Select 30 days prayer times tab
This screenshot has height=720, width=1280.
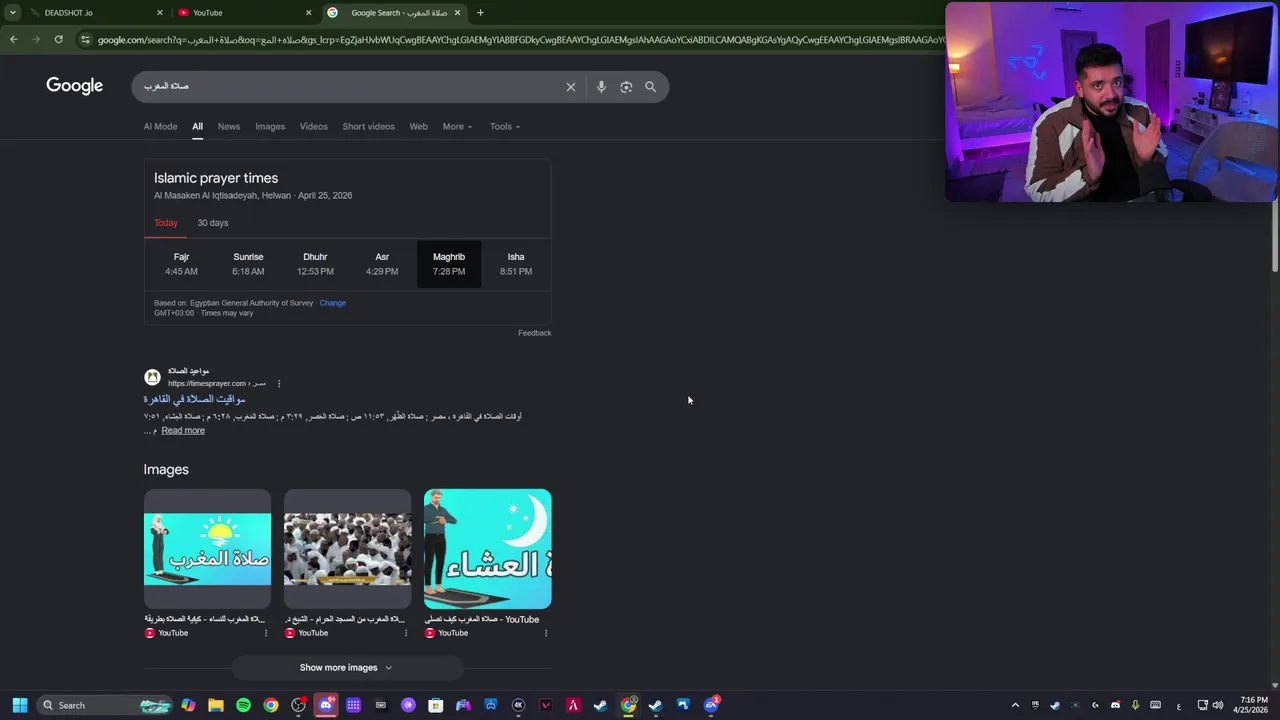(212, 223)
